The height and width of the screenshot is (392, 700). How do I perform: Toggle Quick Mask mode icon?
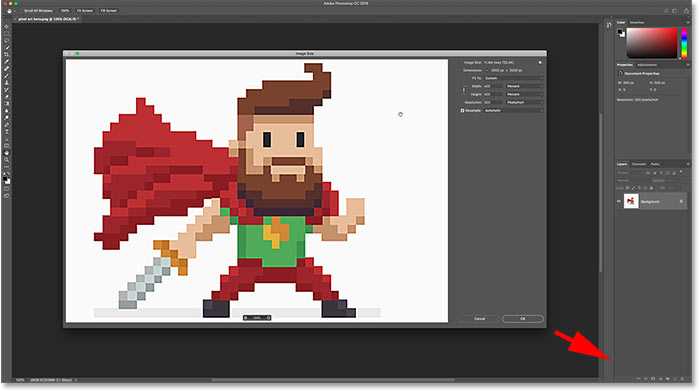pos(6,189)
